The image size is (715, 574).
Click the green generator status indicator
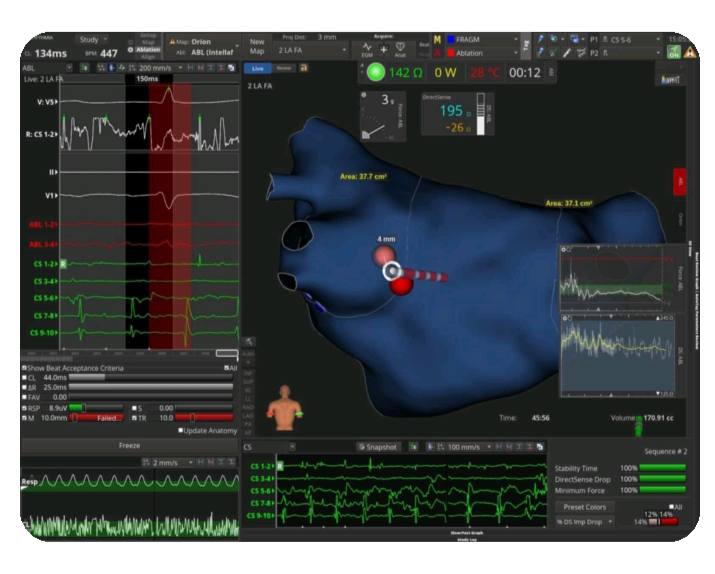pos(376,72)
